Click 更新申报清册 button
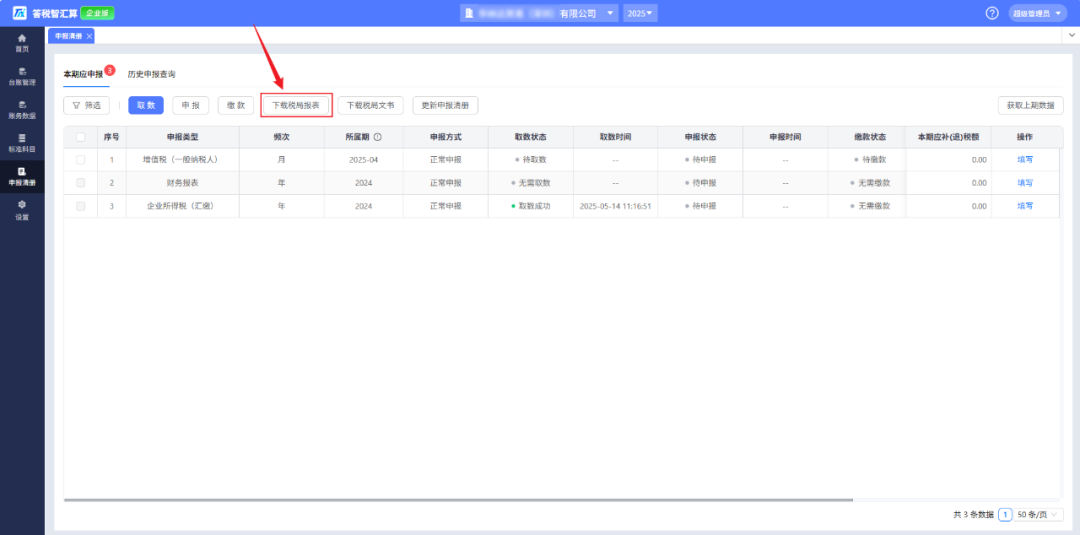Image resolution: width=1080 pixels, height=535 pixels. 446,105
